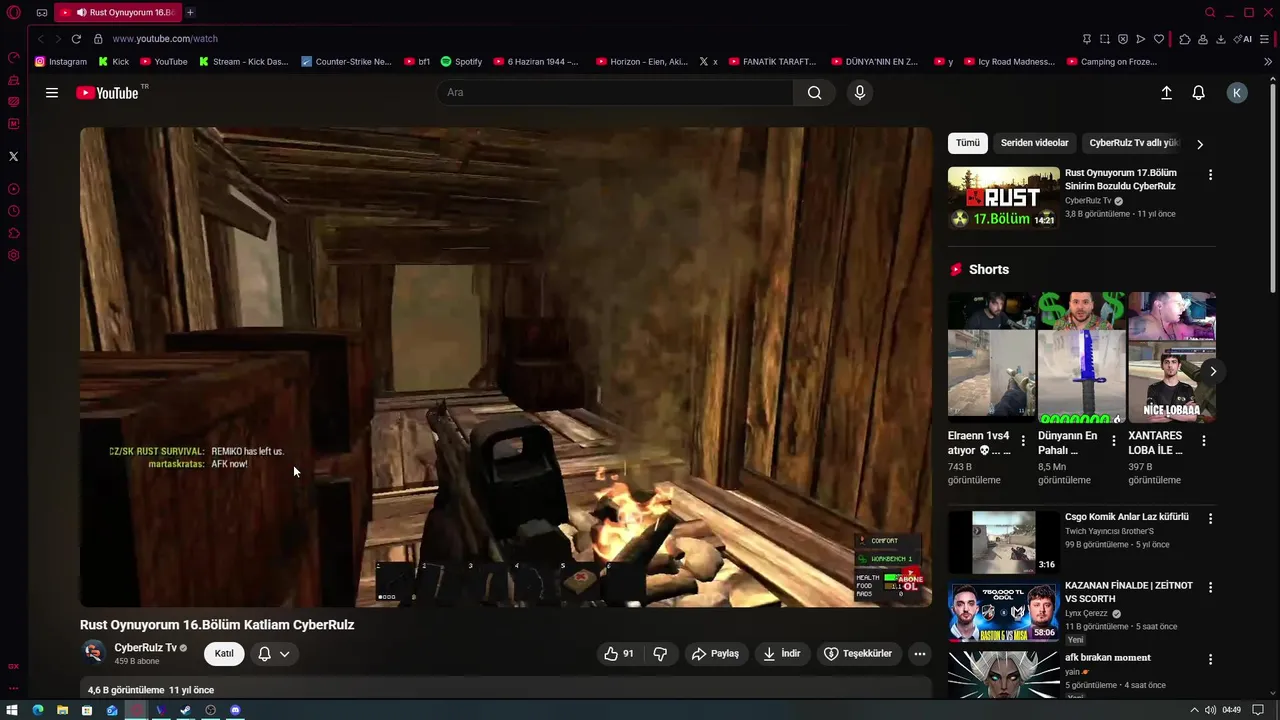The image size is (1280, 720).
Task: Open the easy setup settings icon
Action: (x=1266, y=39)
